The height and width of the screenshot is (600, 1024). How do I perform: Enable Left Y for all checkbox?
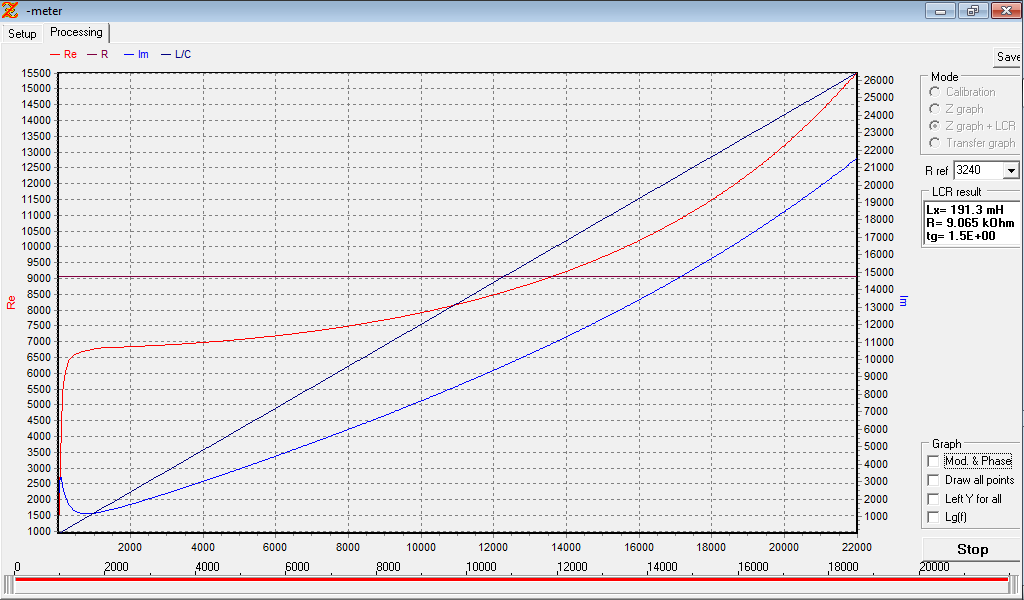(x=933, y=499)
